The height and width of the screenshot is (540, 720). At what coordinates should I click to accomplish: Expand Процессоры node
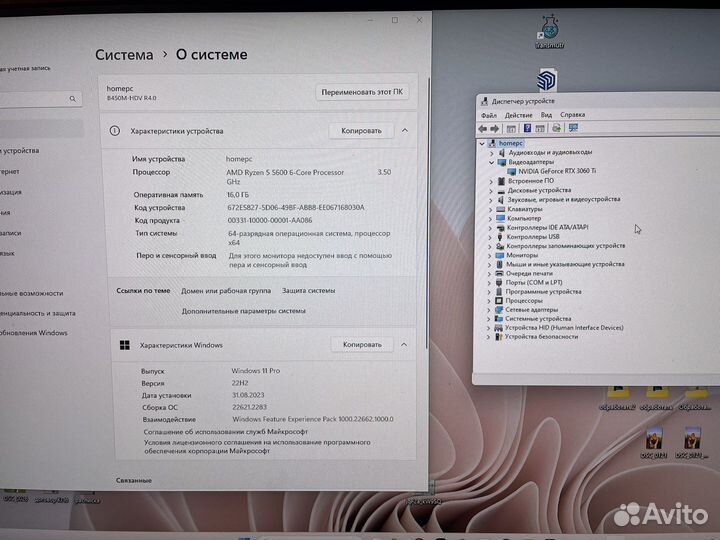point(489,301)
